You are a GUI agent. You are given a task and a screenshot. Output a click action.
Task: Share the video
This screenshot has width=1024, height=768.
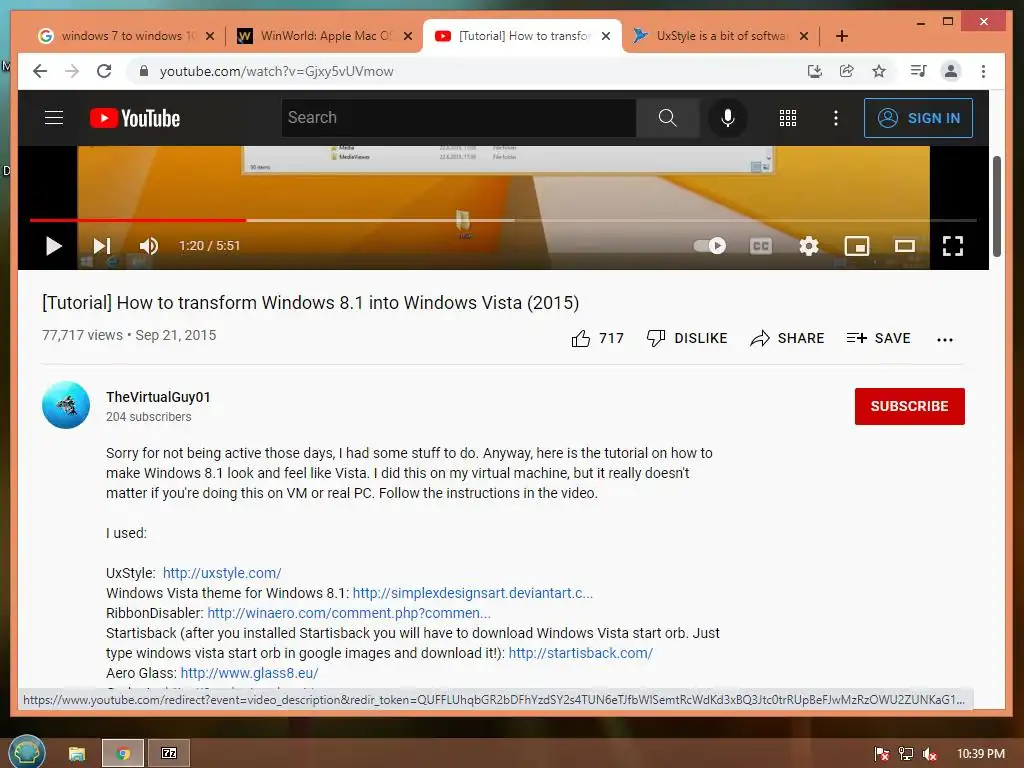tap(787, 338)
